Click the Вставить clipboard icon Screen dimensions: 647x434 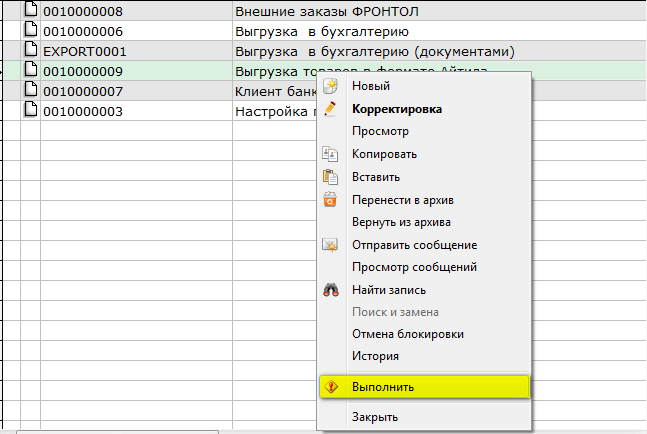coord(330,177)
